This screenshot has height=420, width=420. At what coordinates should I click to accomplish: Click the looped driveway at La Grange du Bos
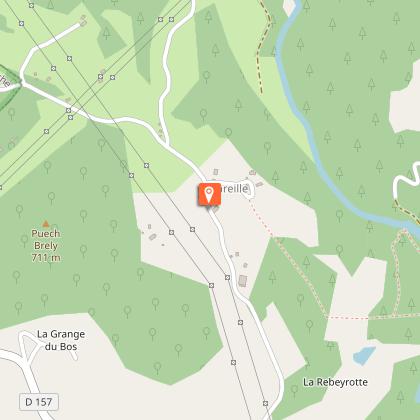pyautogui.click(x=27, y=347)
